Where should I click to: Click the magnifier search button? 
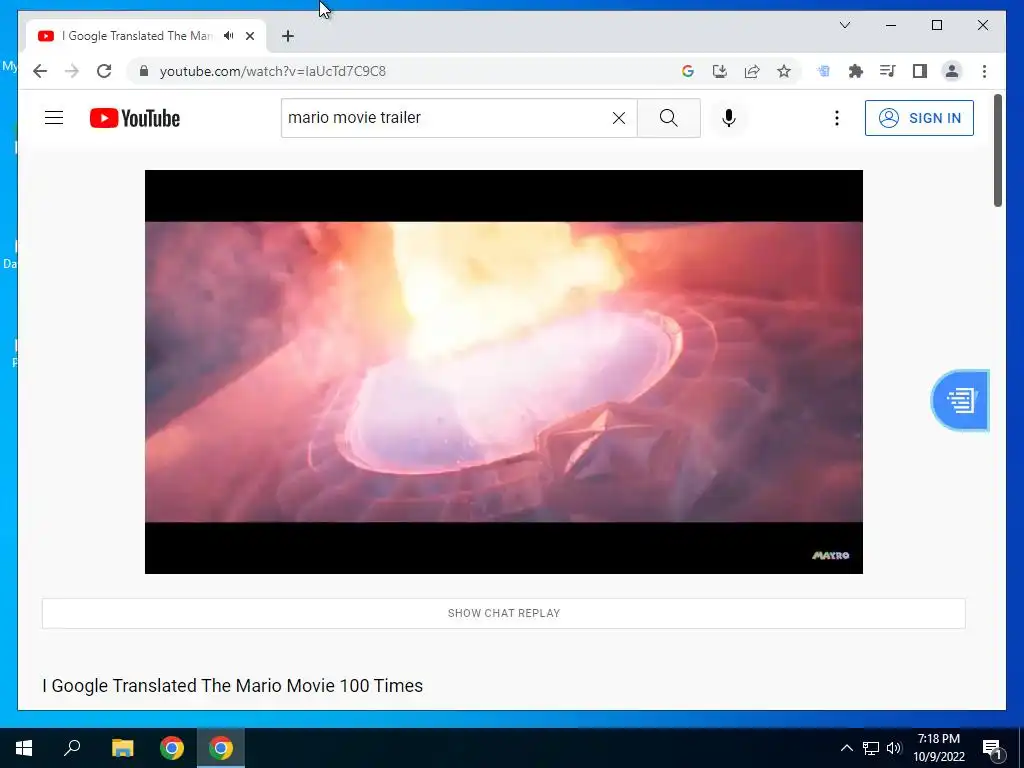coord(669,118)
